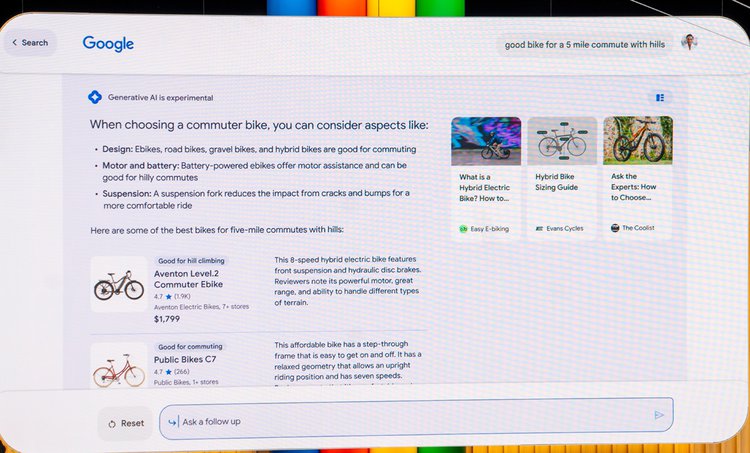Click the 'Good for hill climbing' tag

pyautogui.click(x=191, y=261)
